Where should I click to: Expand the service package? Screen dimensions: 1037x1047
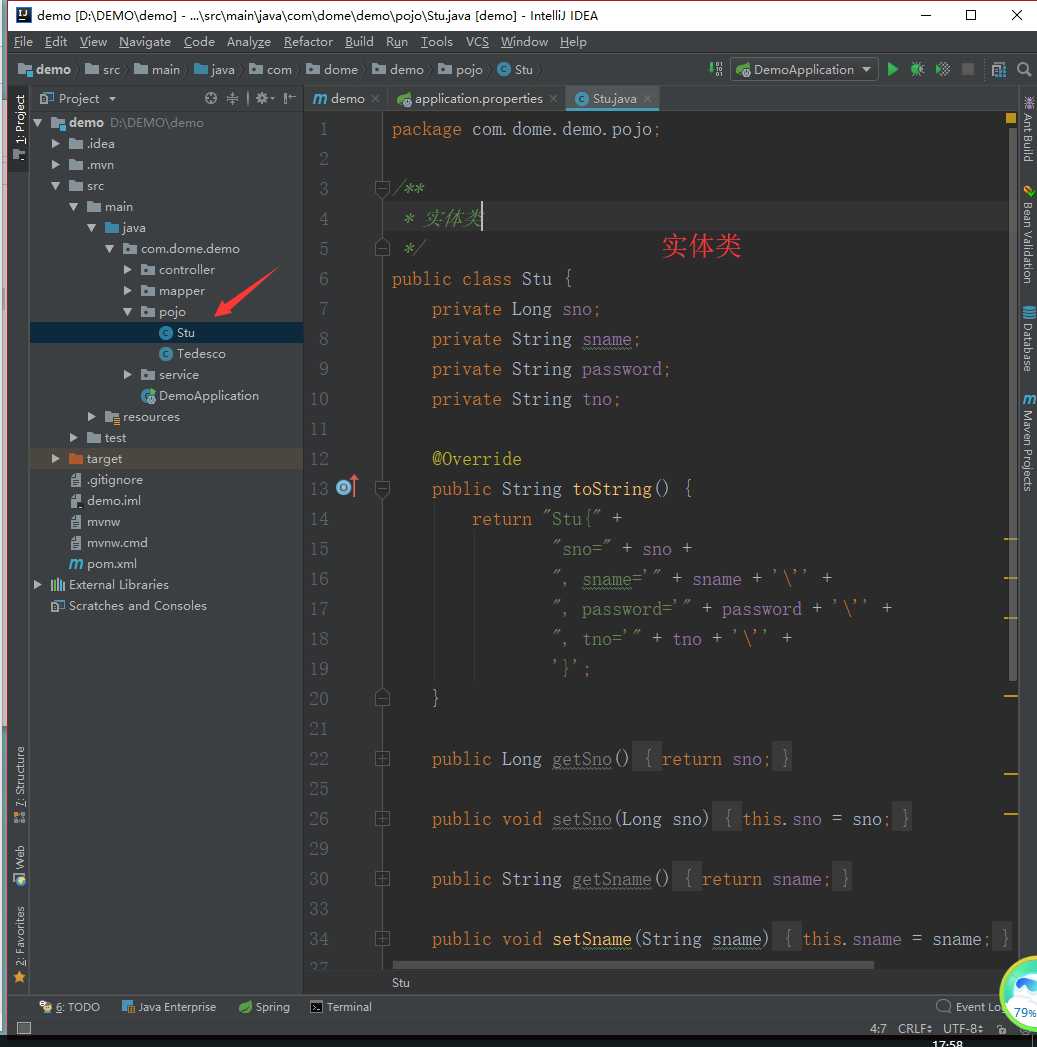click(x=128, y=375)
